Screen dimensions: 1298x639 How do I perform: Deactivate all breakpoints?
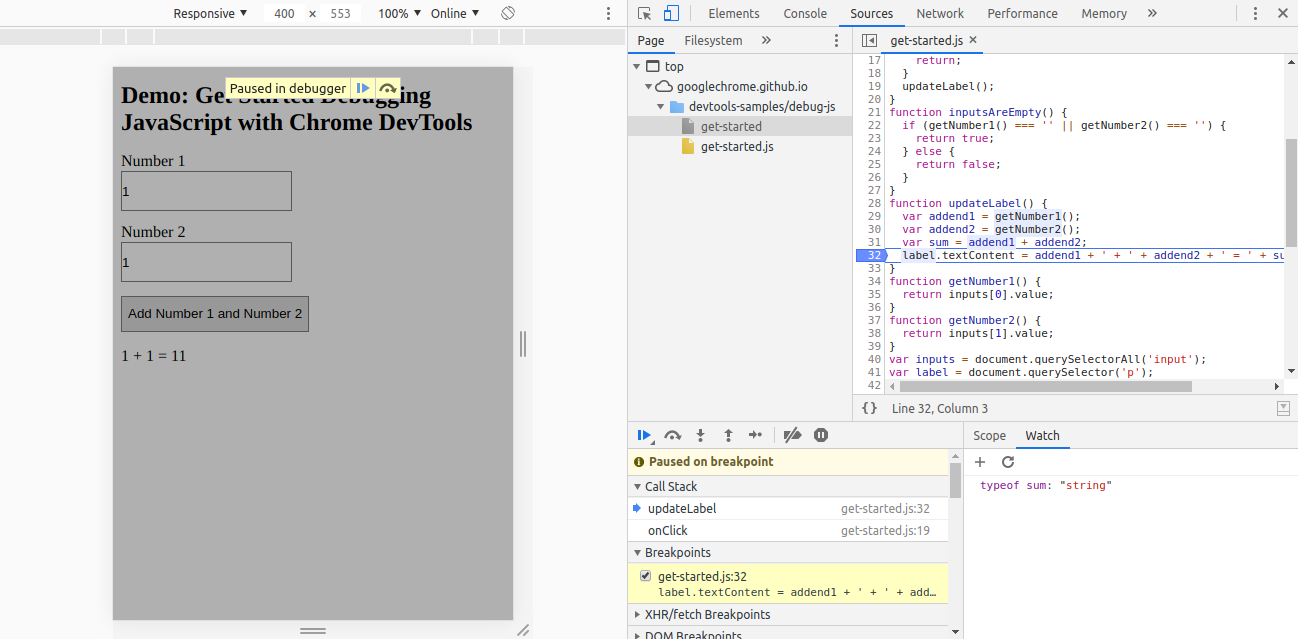(x=791, y=434)
